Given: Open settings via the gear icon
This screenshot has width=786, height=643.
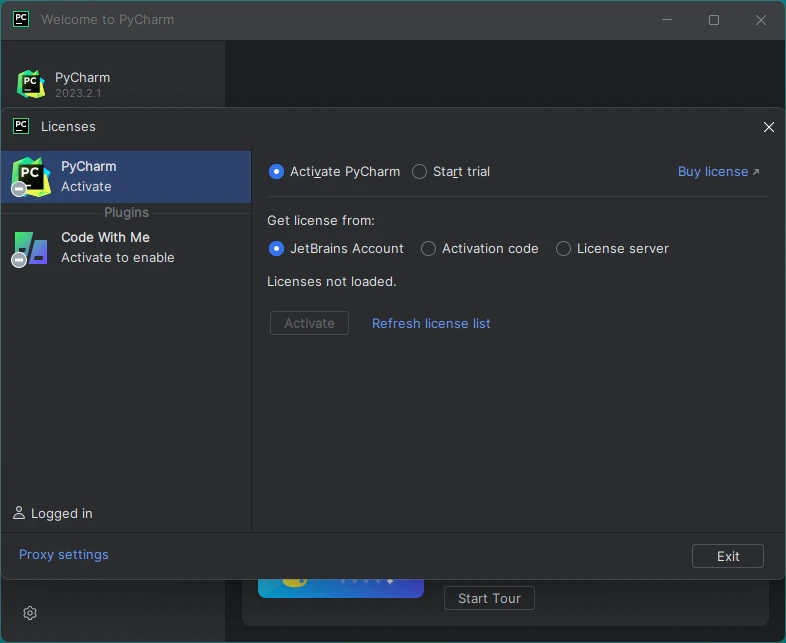Looking at the screenshot, I should [x=30, y=613].
